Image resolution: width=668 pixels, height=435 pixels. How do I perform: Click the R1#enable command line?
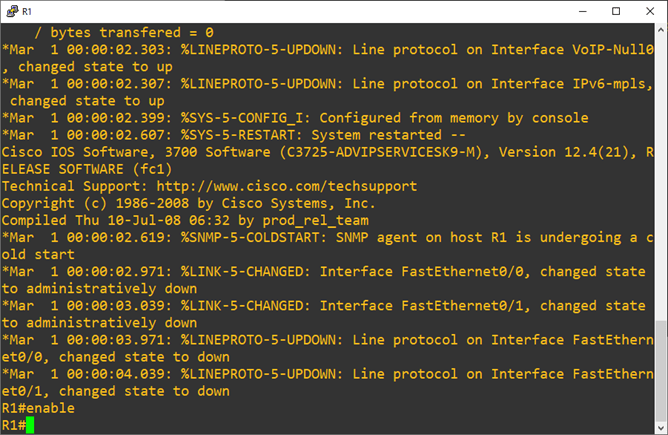pos(38,408)
